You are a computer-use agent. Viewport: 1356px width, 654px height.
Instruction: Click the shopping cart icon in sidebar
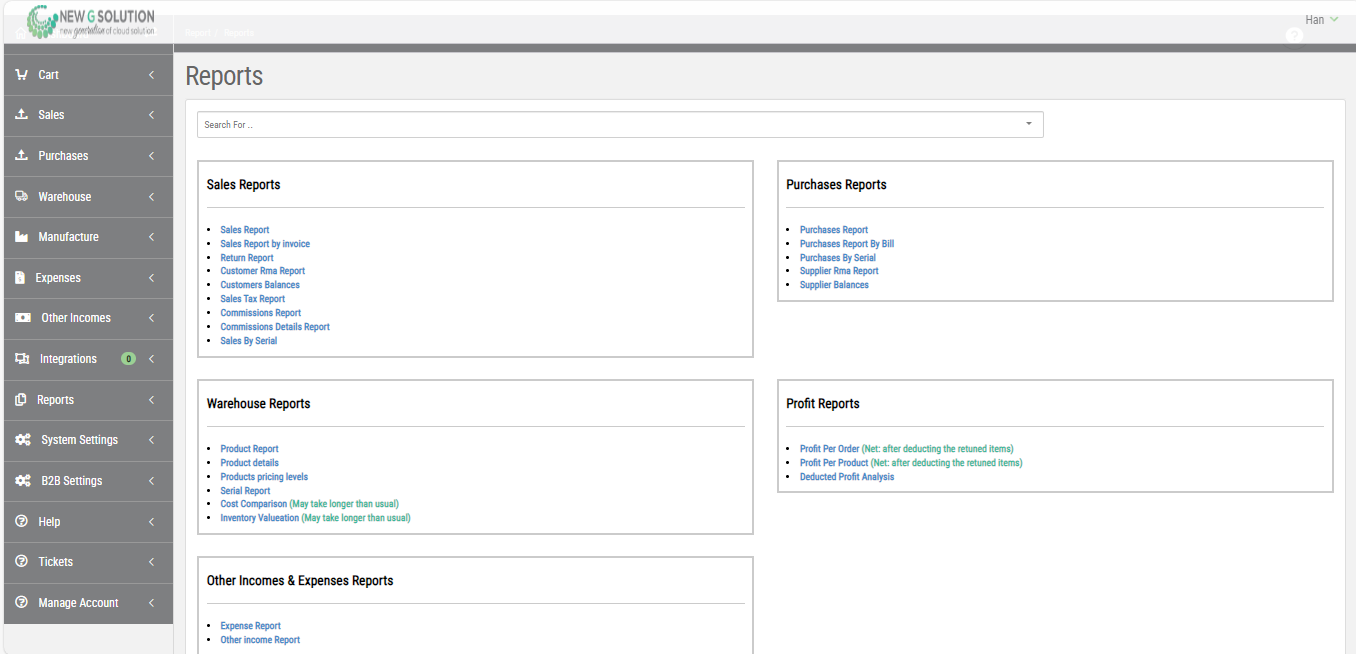coord(22,75)
